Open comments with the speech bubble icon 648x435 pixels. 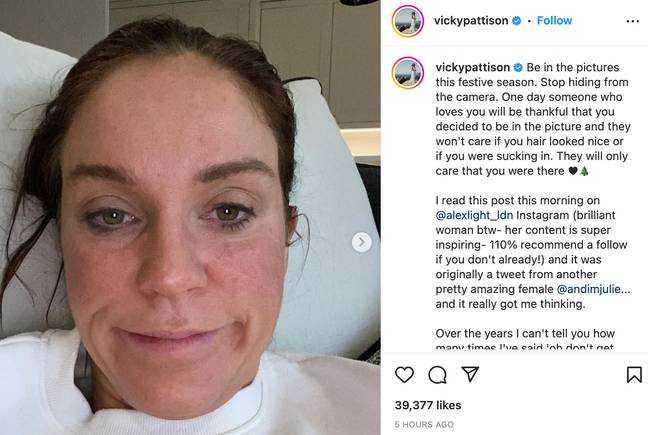pyautogui.click(x=437, y=375)
